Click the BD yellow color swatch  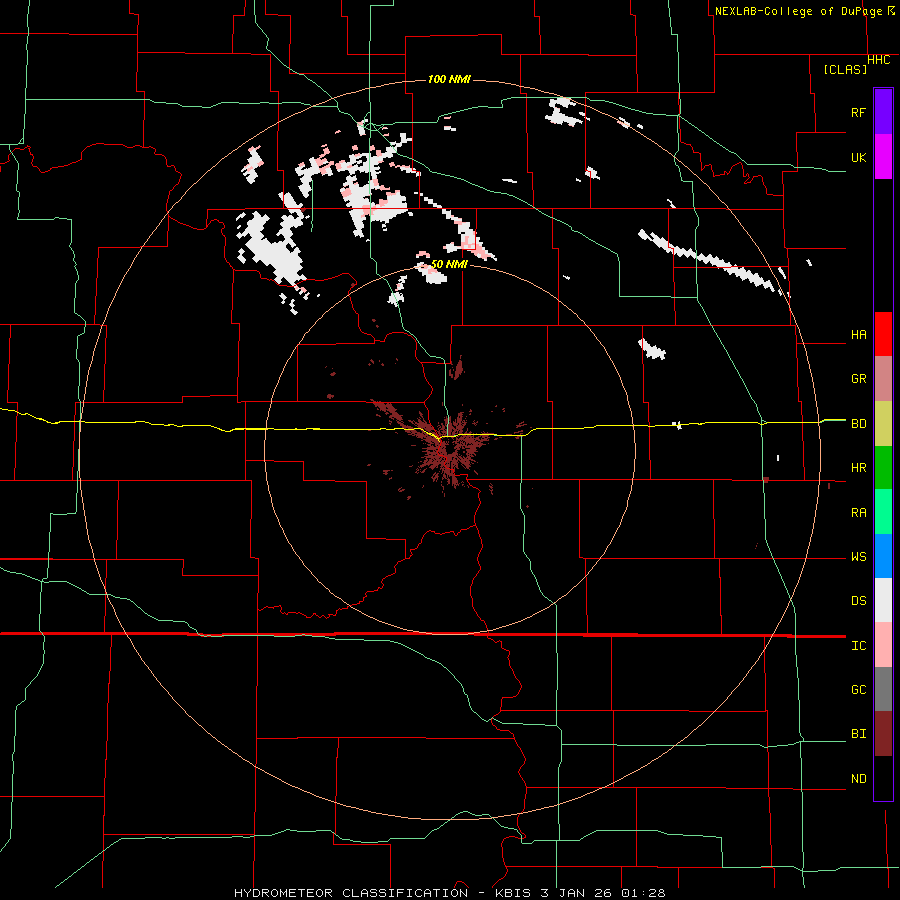(883, 424)
